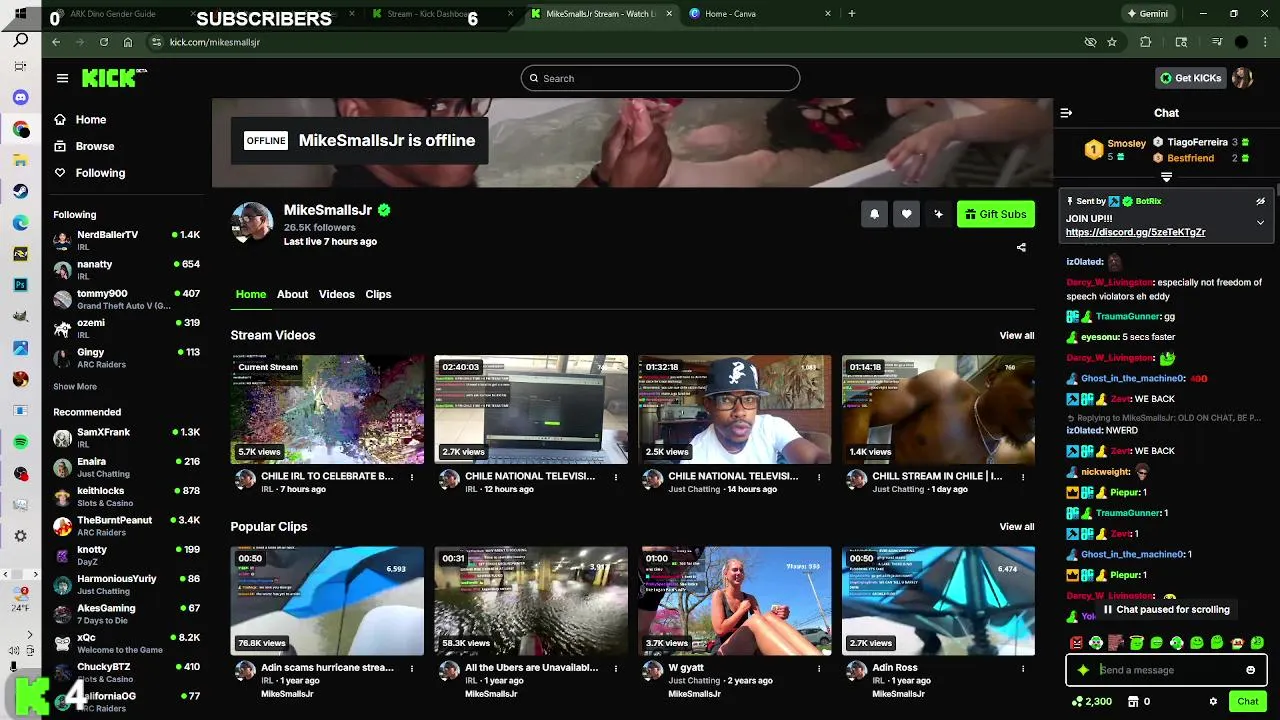Open options for Adin scams hurricane clip
This screenshot has height=720, width=1280.
click(x=412, y=668)
